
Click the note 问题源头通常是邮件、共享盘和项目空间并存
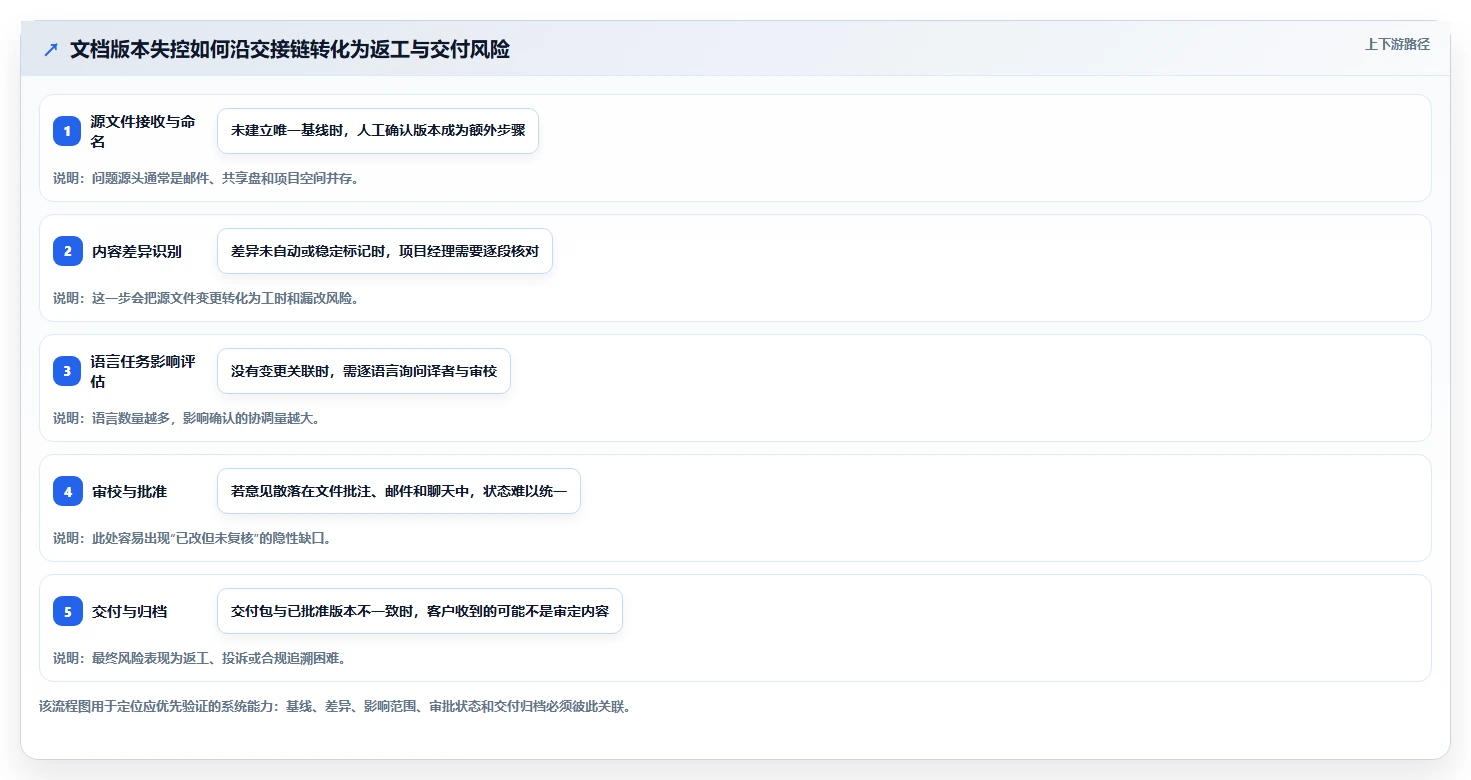coord(206,178)
